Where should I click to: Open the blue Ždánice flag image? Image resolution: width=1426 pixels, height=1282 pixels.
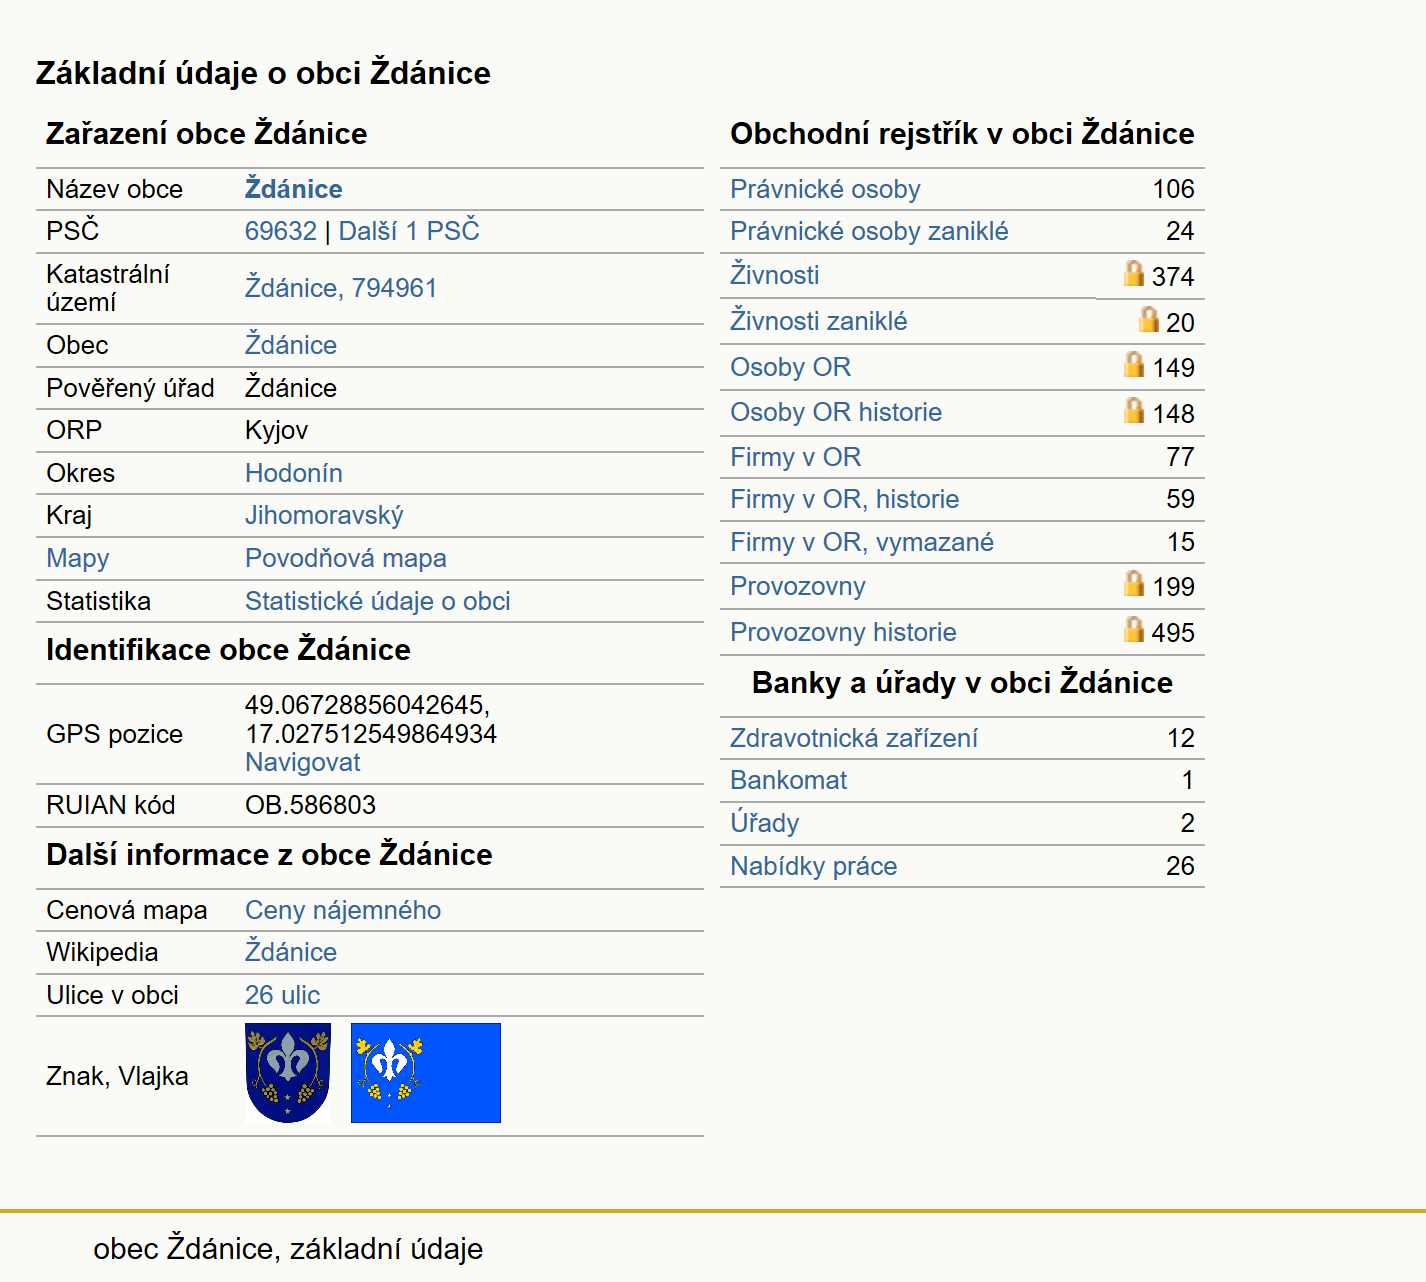click(426, 1073)
